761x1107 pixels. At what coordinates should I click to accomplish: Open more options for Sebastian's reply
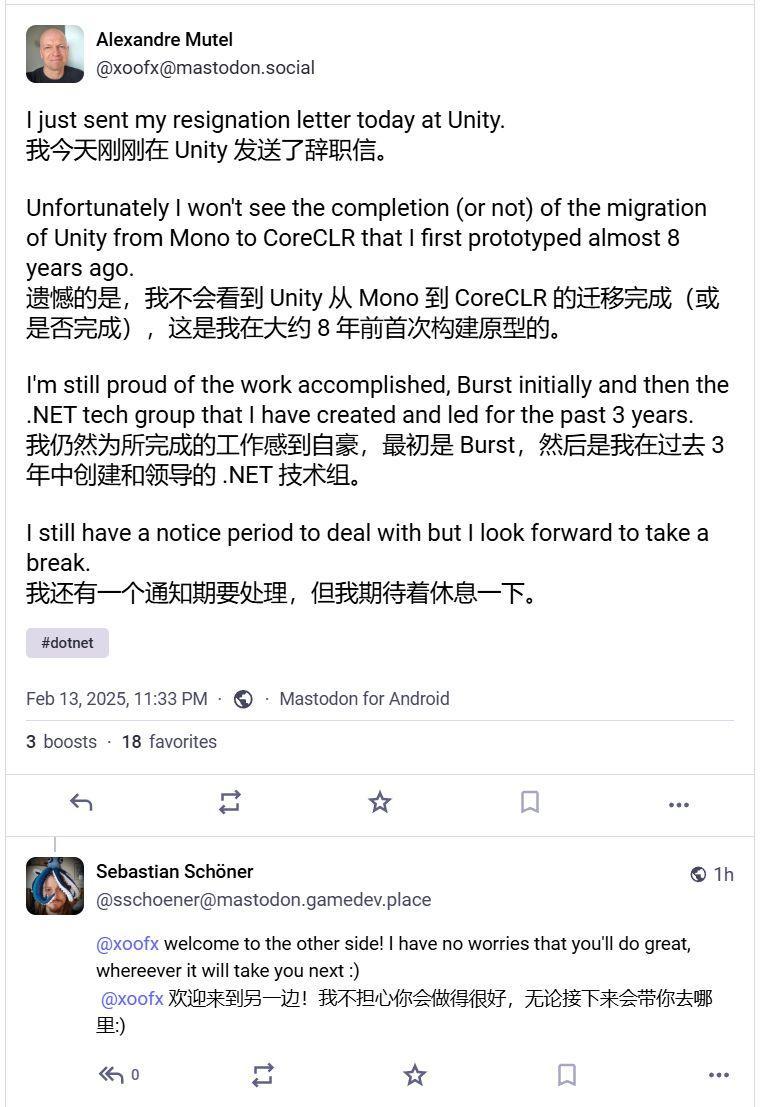click(718, 1075)
